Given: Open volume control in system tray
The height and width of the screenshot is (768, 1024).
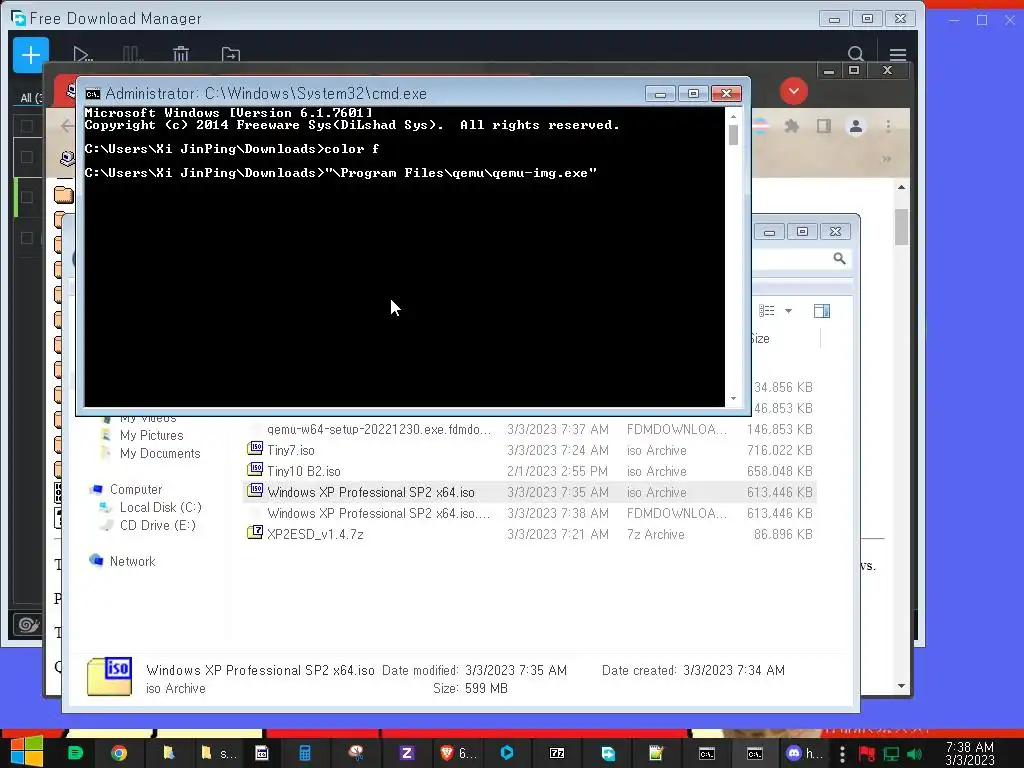Looking at the screenshot, I should [x=914, y=754].
